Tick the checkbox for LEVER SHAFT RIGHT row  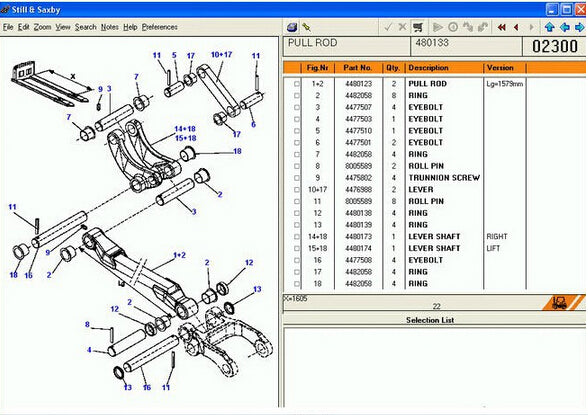297,237
